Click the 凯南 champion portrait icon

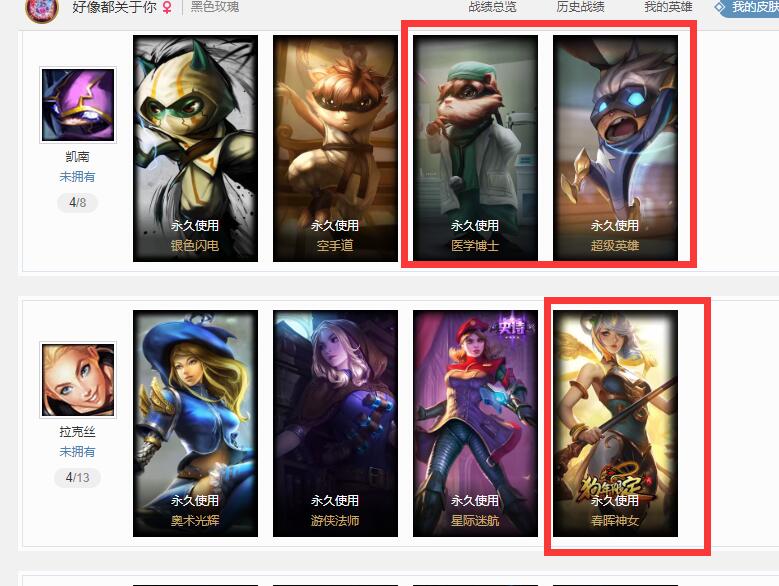(78, 105)
